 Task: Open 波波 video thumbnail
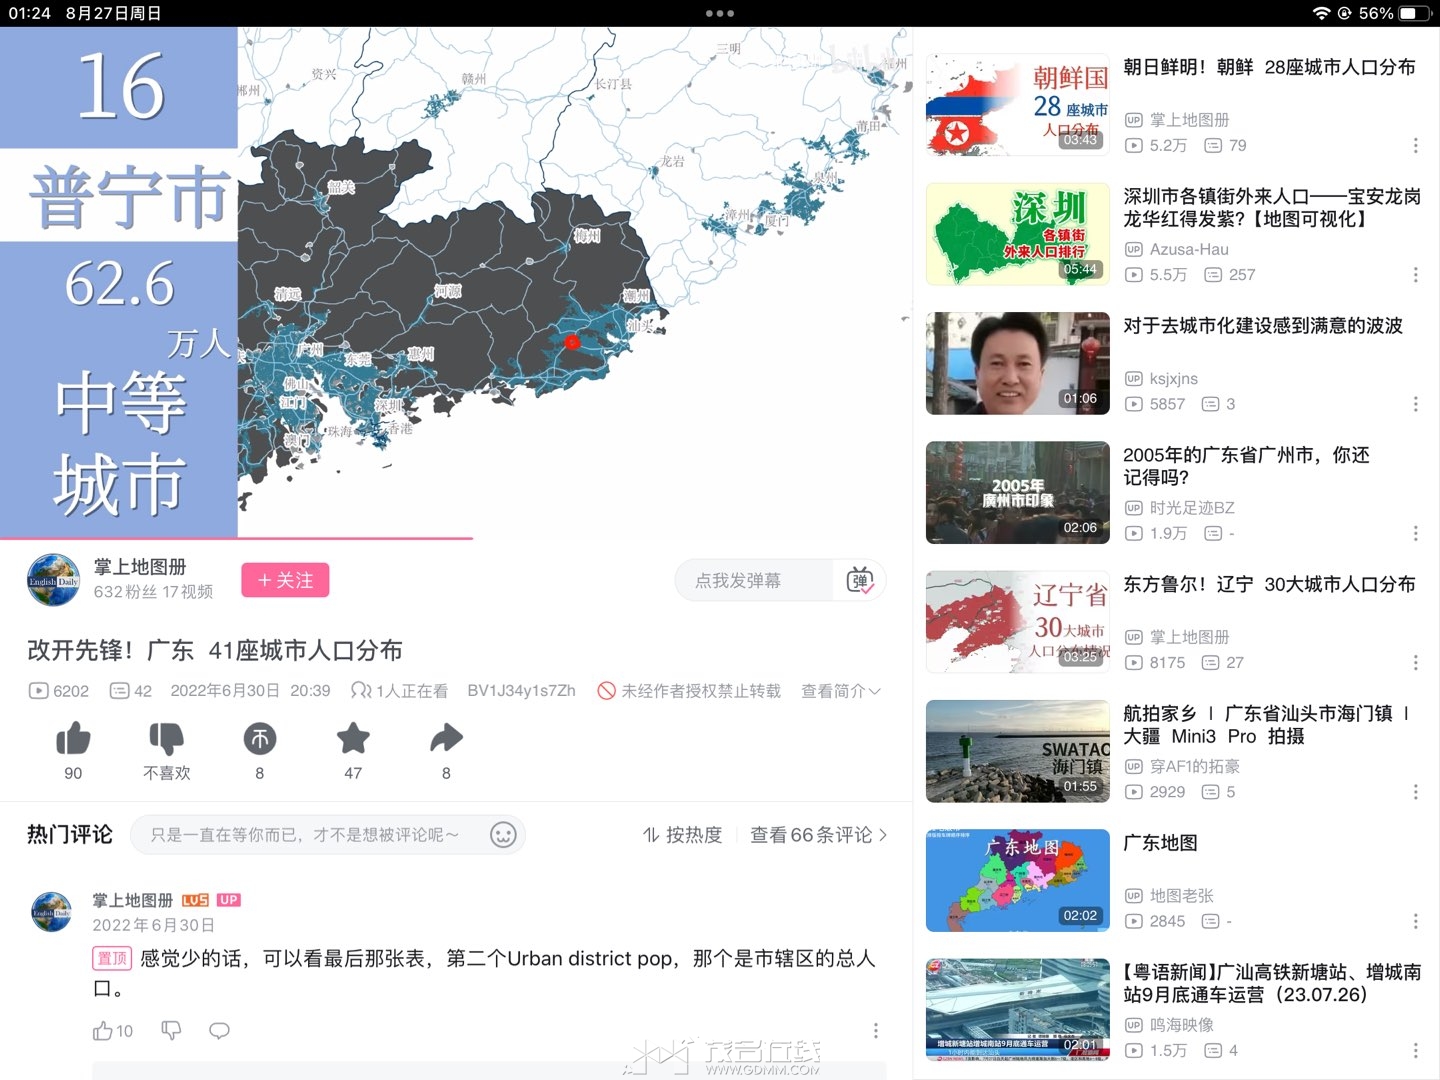[1018, 363]
